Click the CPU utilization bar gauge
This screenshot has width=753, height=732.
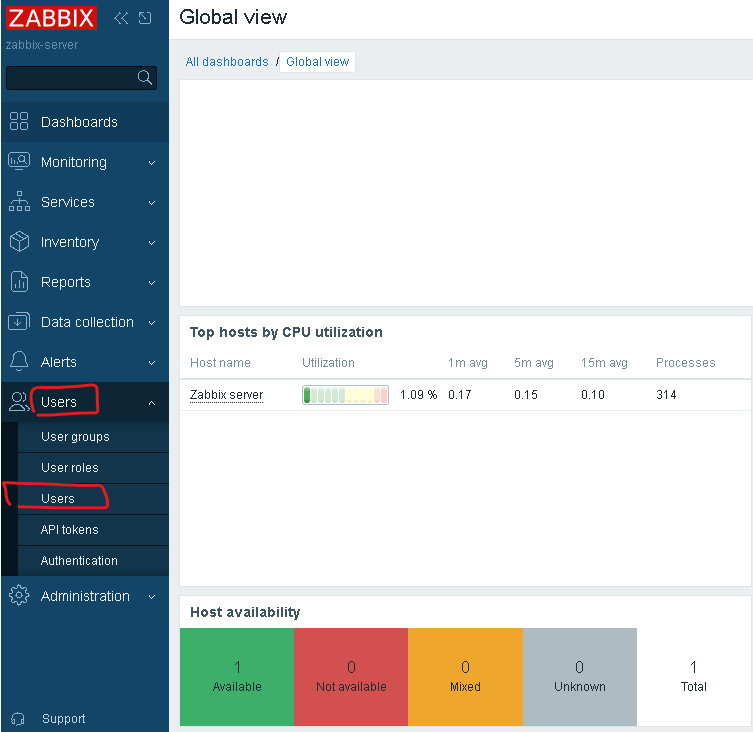[345, 395]
